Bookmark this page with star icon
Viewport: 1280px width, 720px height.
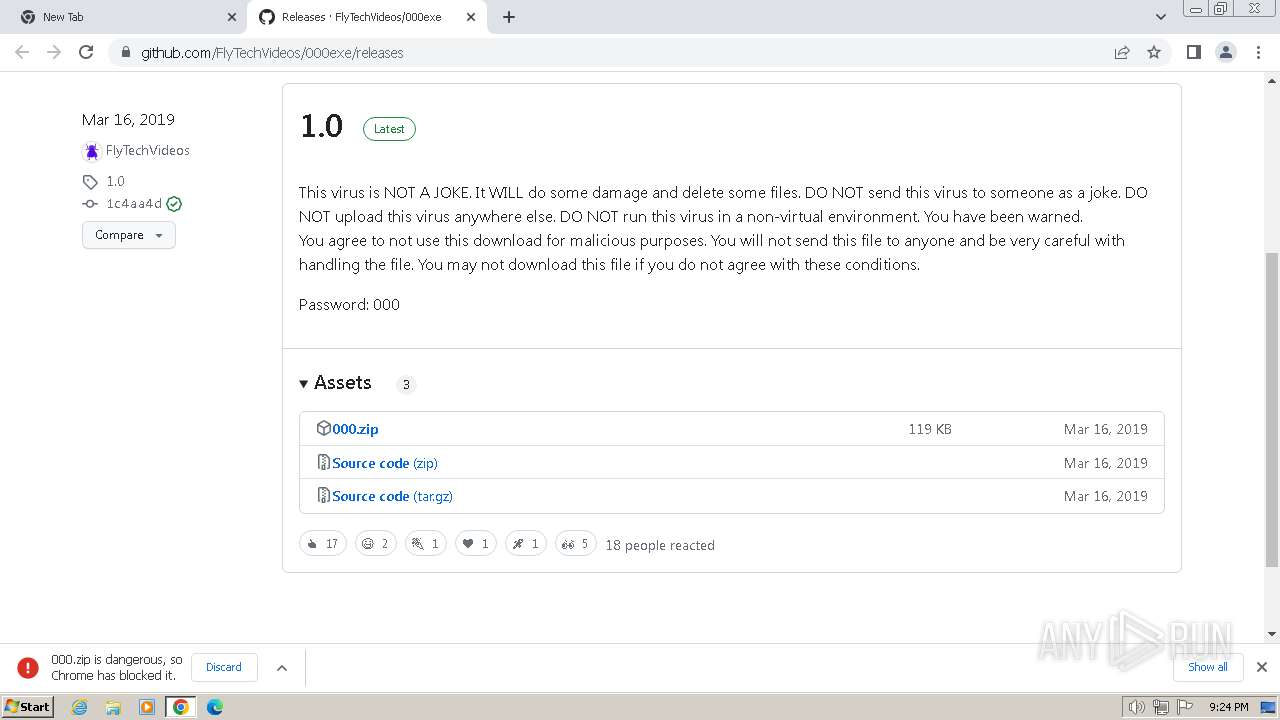(x=1154, y=52)
